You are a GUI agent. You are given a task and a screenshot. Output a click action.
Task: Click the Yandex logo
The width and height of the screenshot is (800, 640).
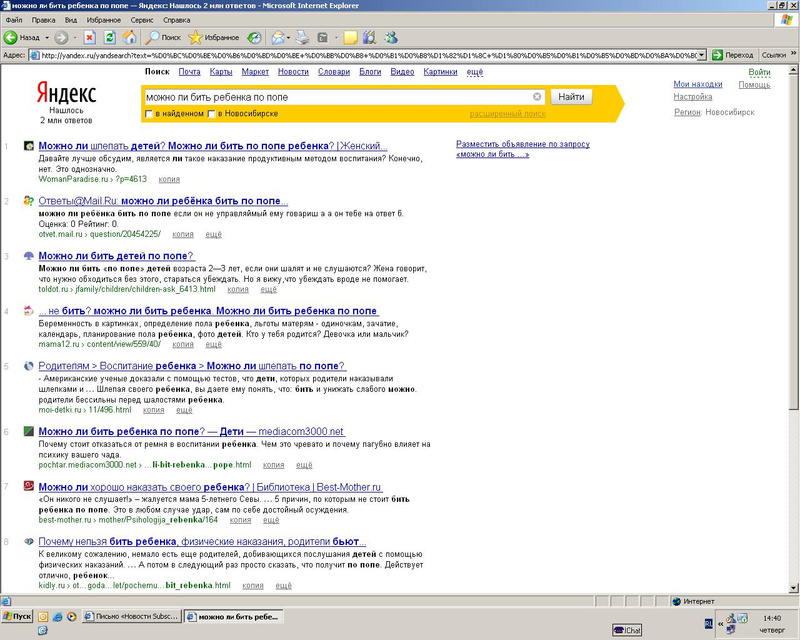point(66,93)
